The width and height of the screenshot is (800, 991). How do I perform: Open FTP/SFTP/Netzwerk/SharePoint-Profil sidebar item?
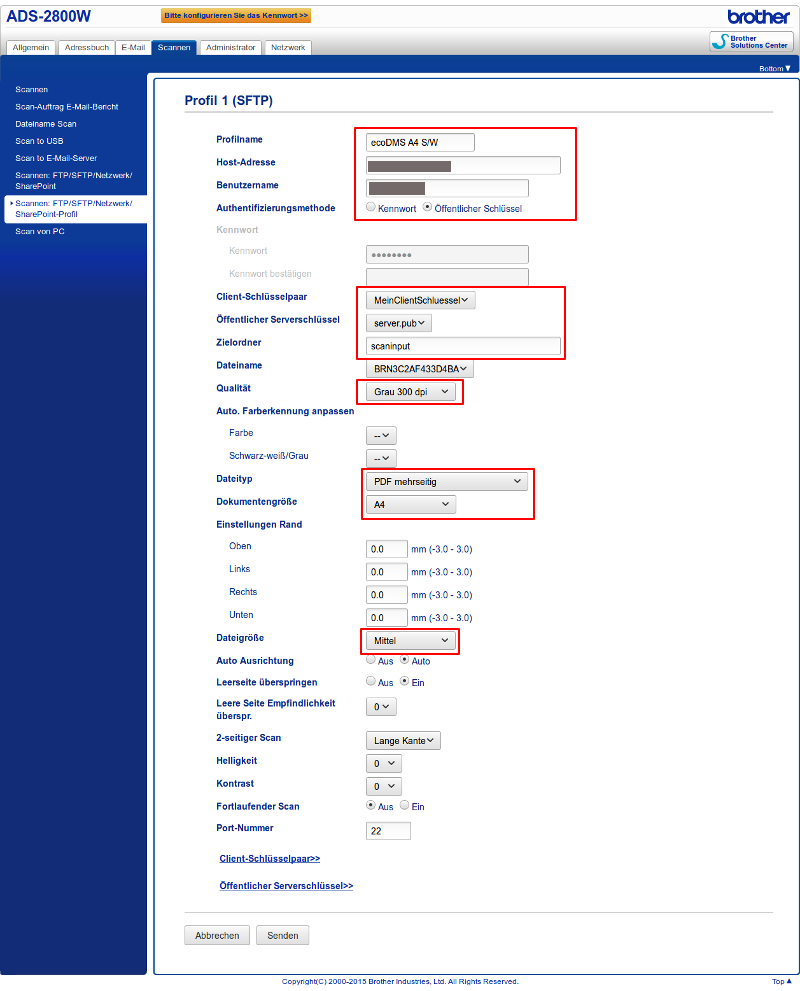tap(74, 209)
